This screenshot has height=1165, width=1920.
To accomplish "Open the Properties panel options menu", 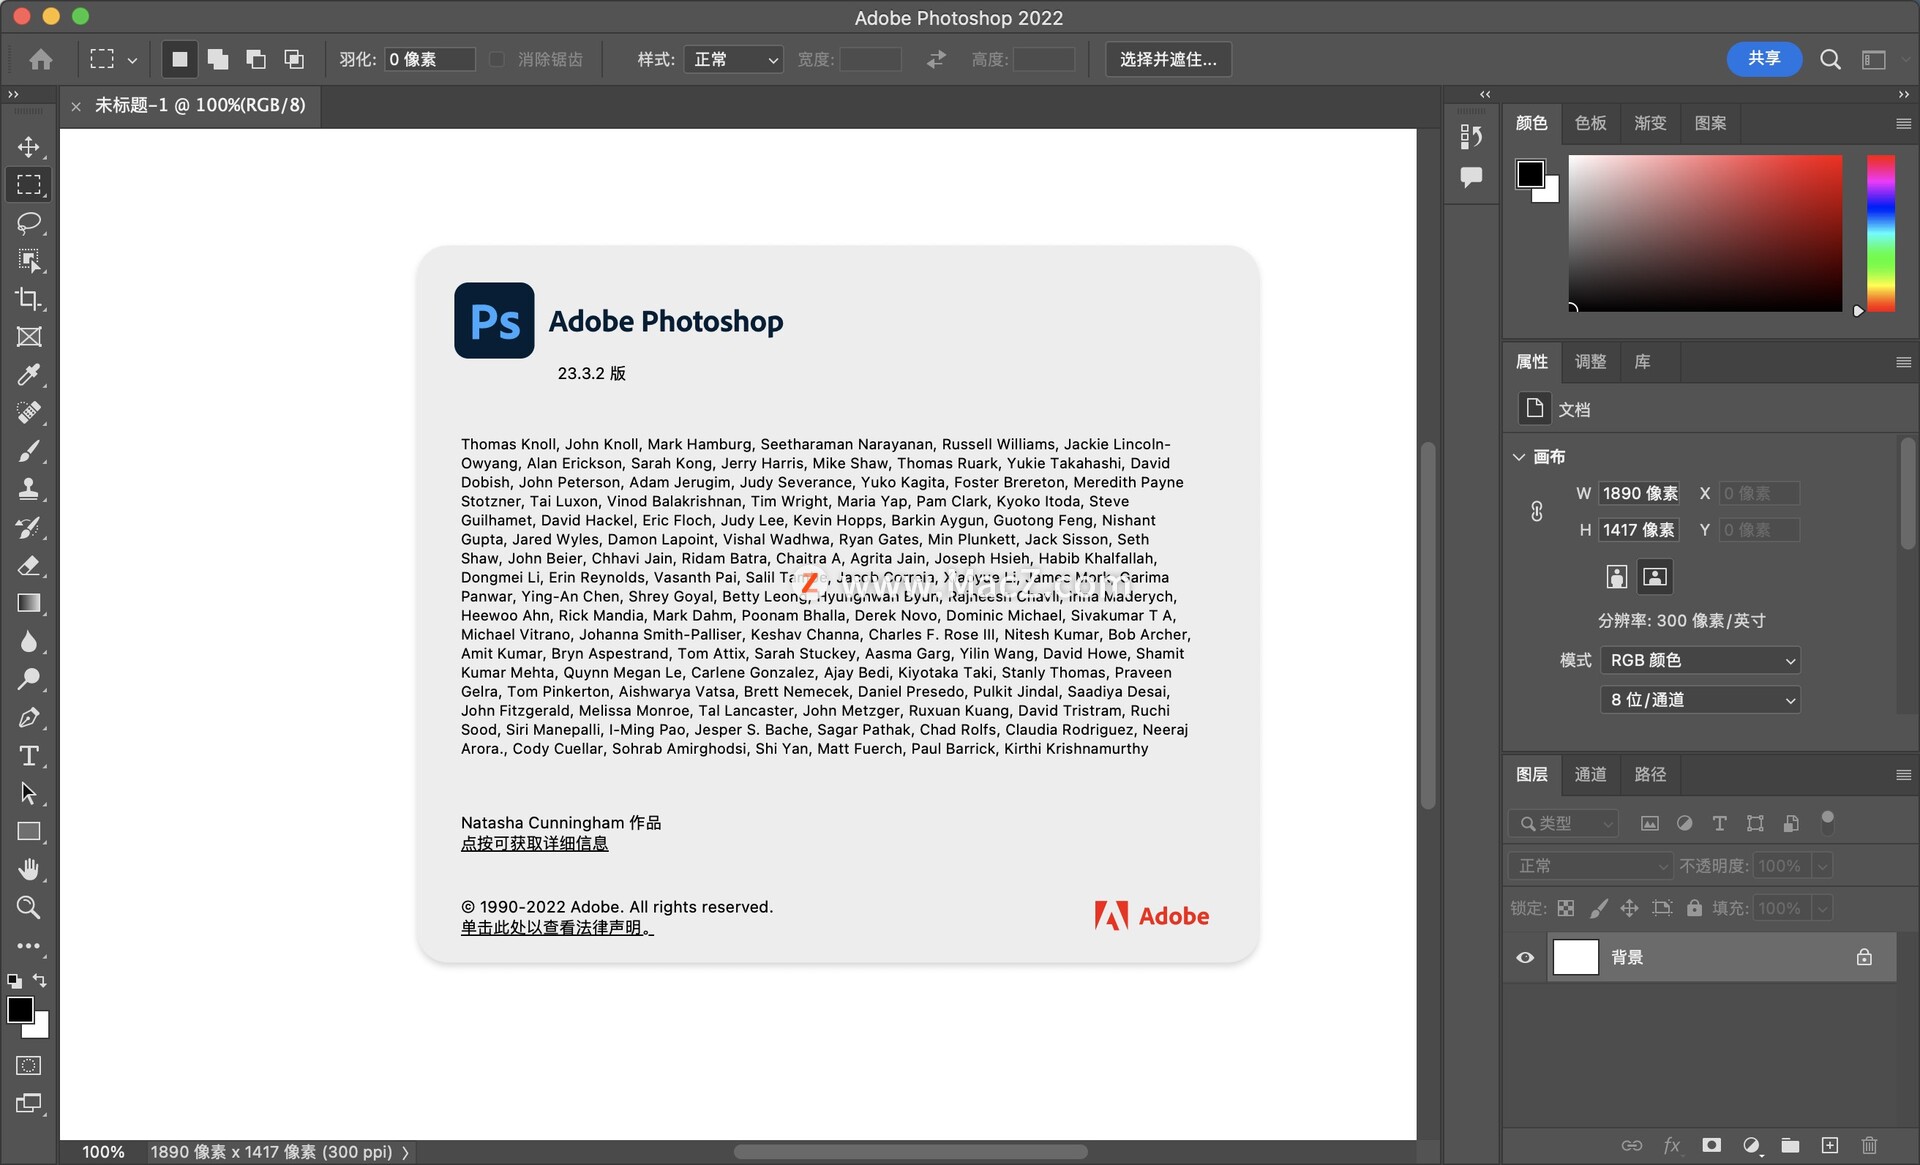I will coord(1903,362).
